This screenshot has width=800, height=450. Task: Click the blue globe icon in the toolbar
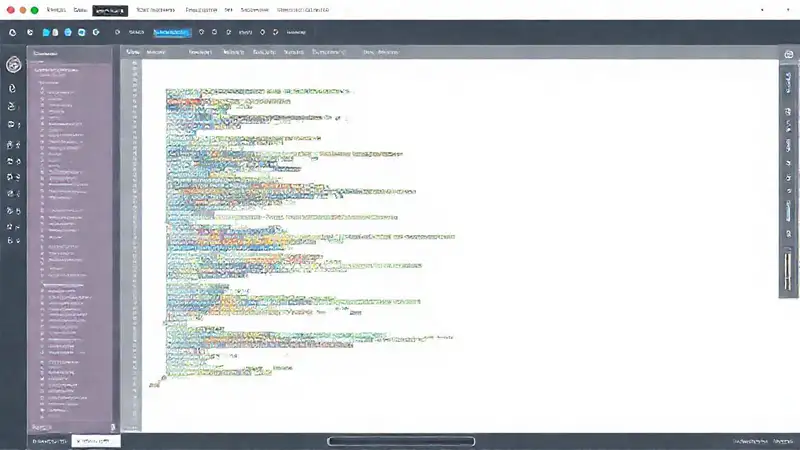(66, 32)
